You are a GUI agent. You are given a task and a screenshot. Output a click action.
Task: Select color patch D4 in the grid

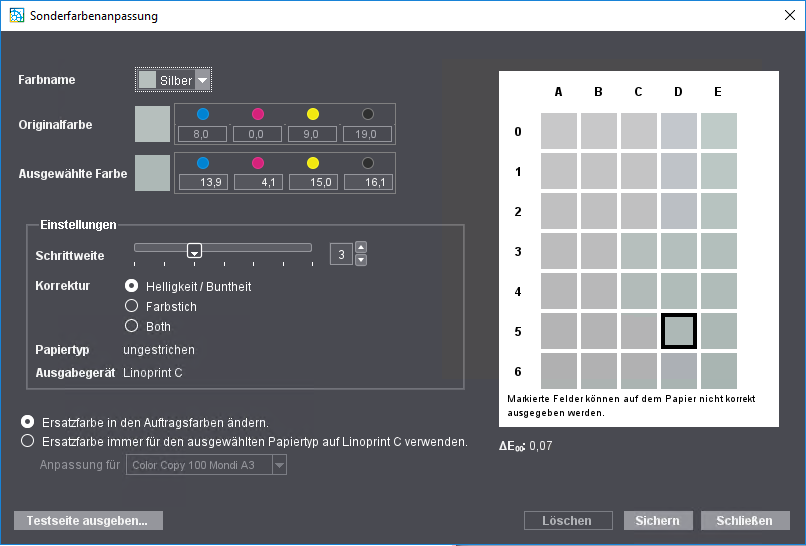(x=679, y=291)
